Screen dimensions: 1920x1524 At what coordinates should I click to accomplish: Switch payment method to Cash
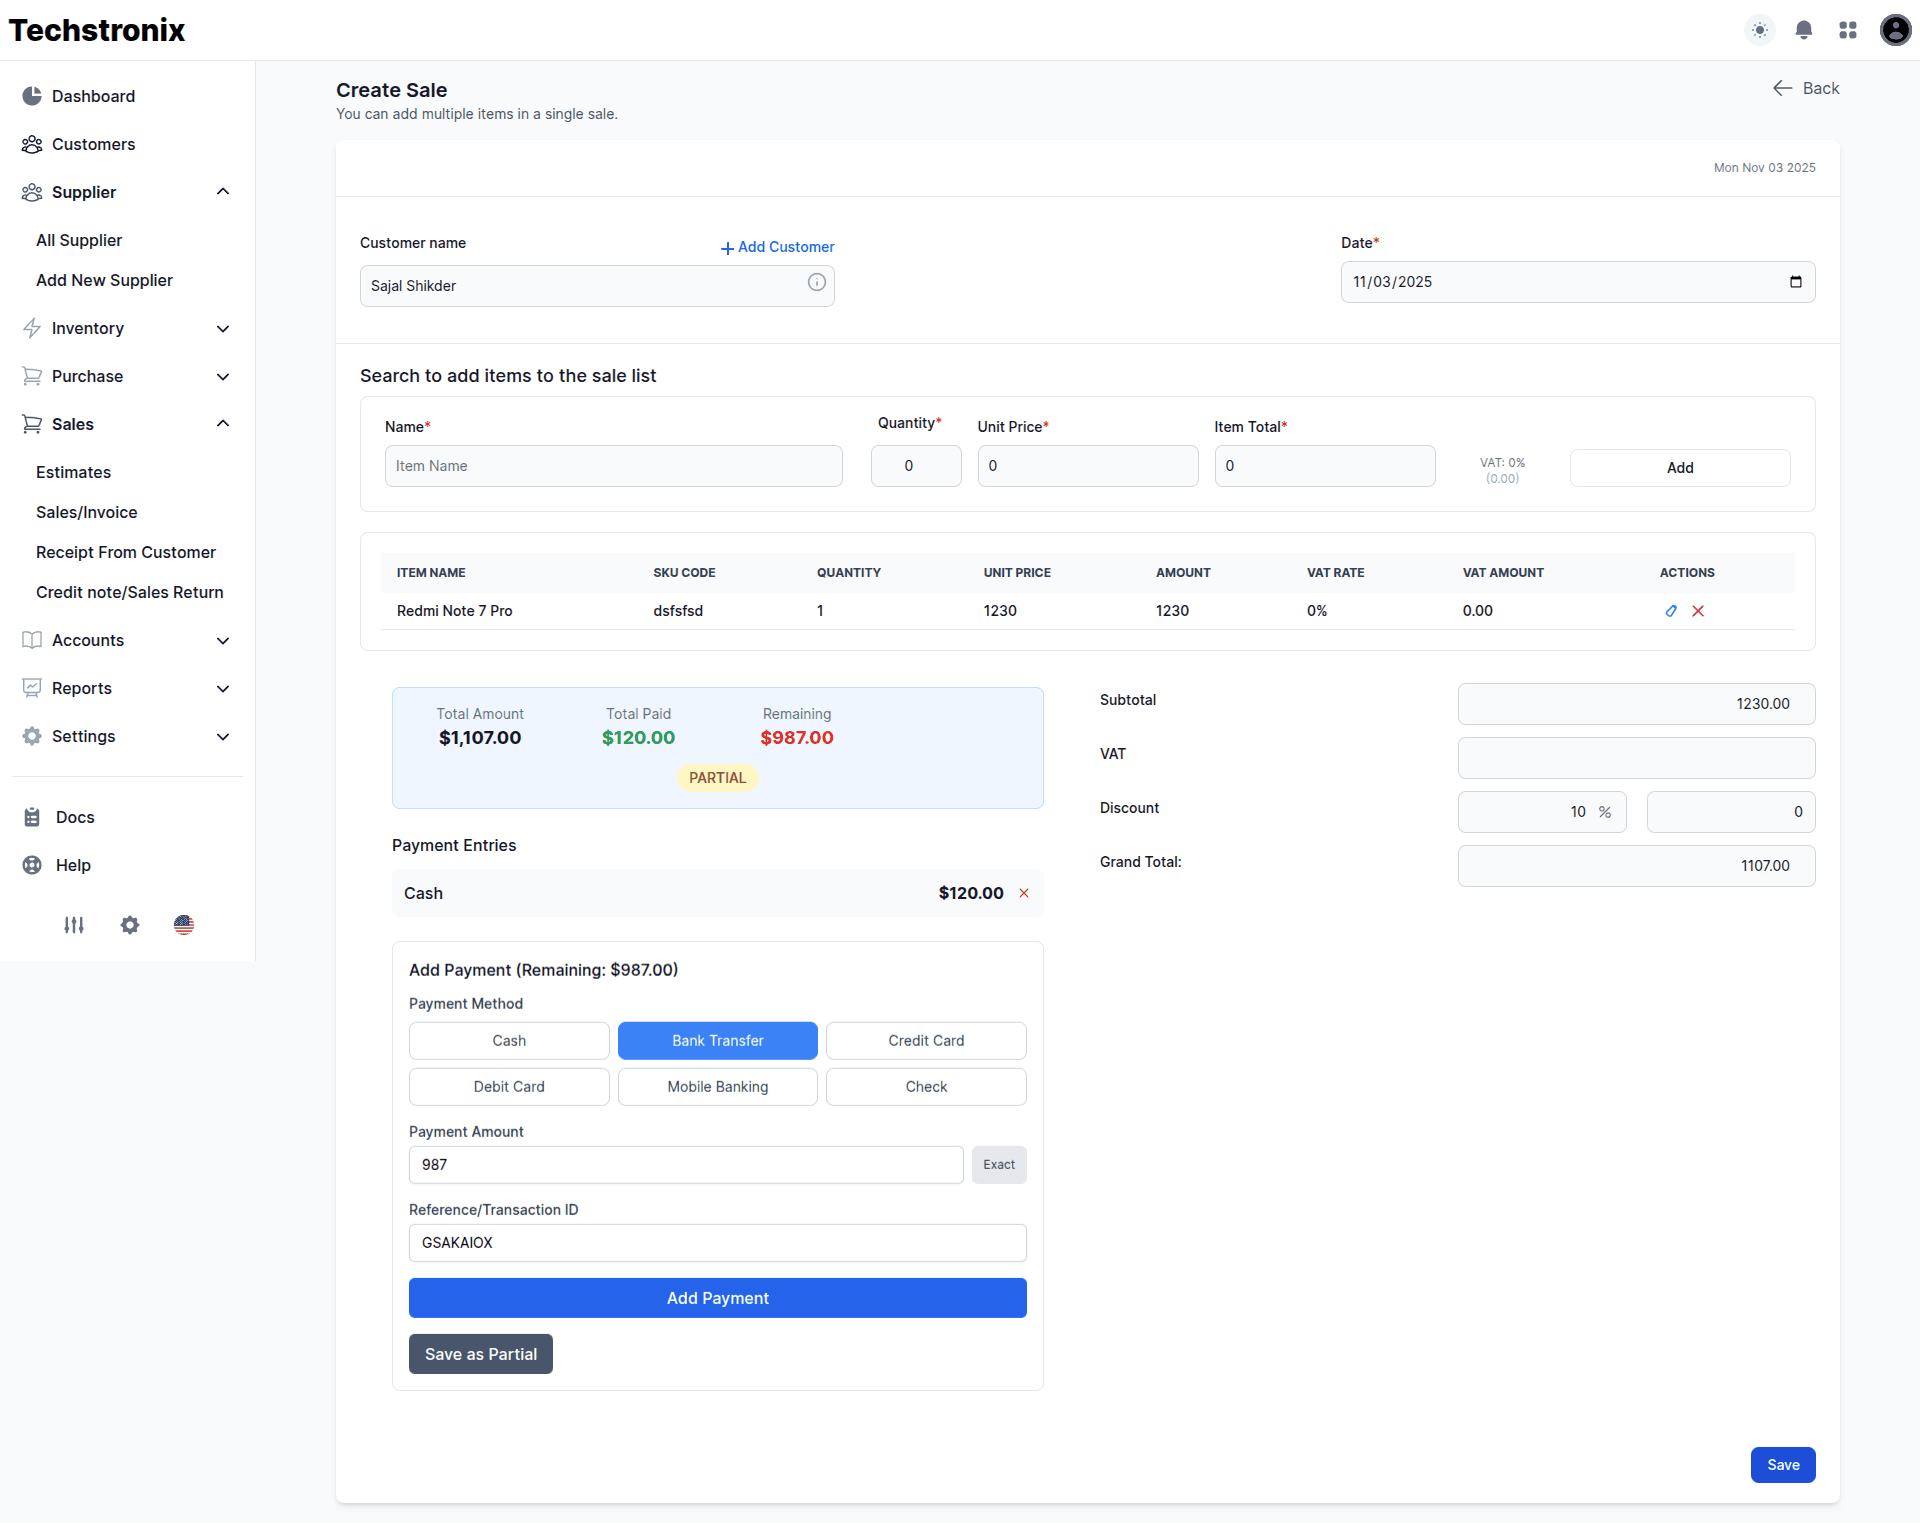tap(508, 1040)
